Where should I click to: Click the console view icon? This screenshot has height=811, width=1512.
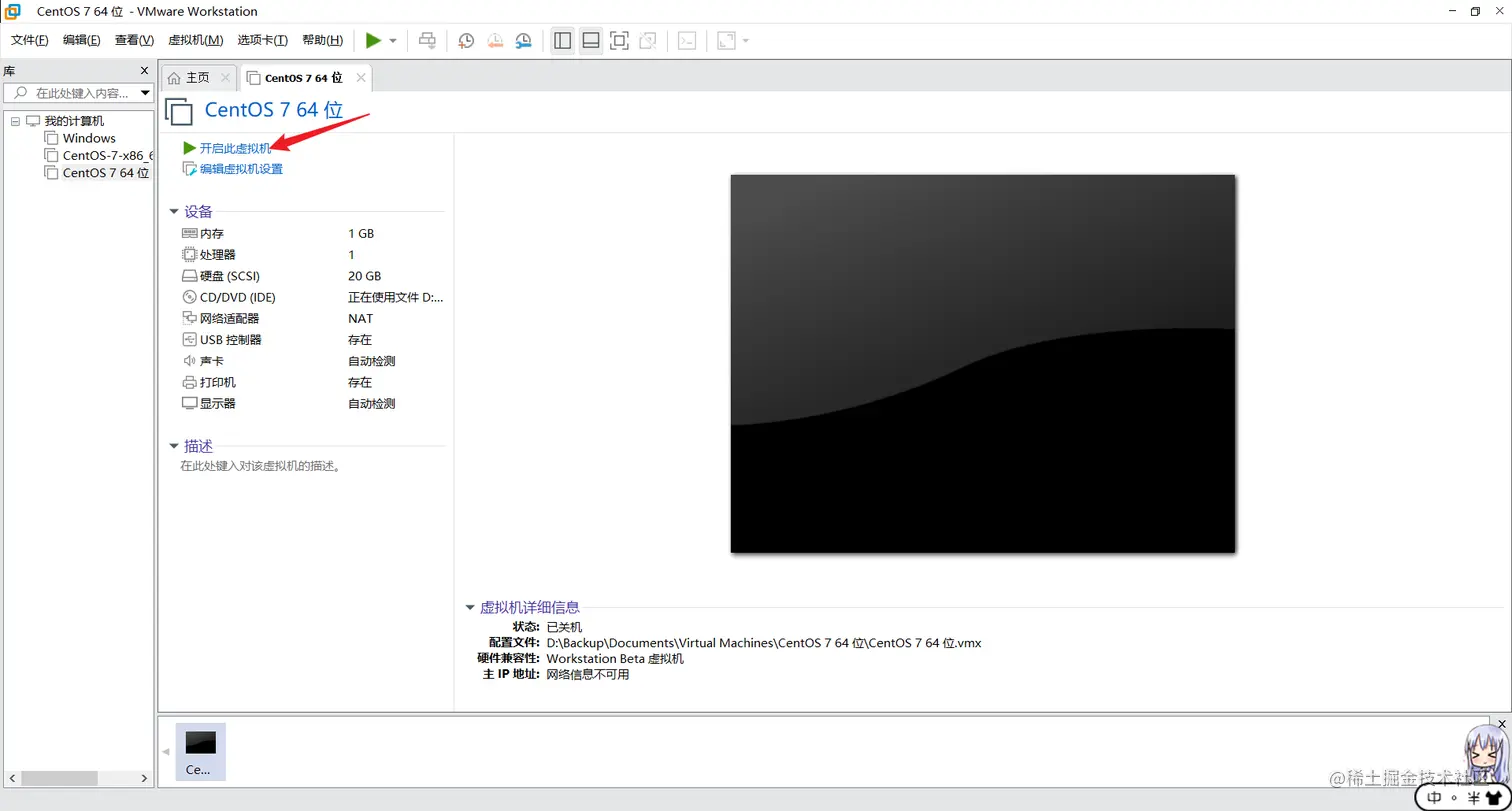point(687,41)
